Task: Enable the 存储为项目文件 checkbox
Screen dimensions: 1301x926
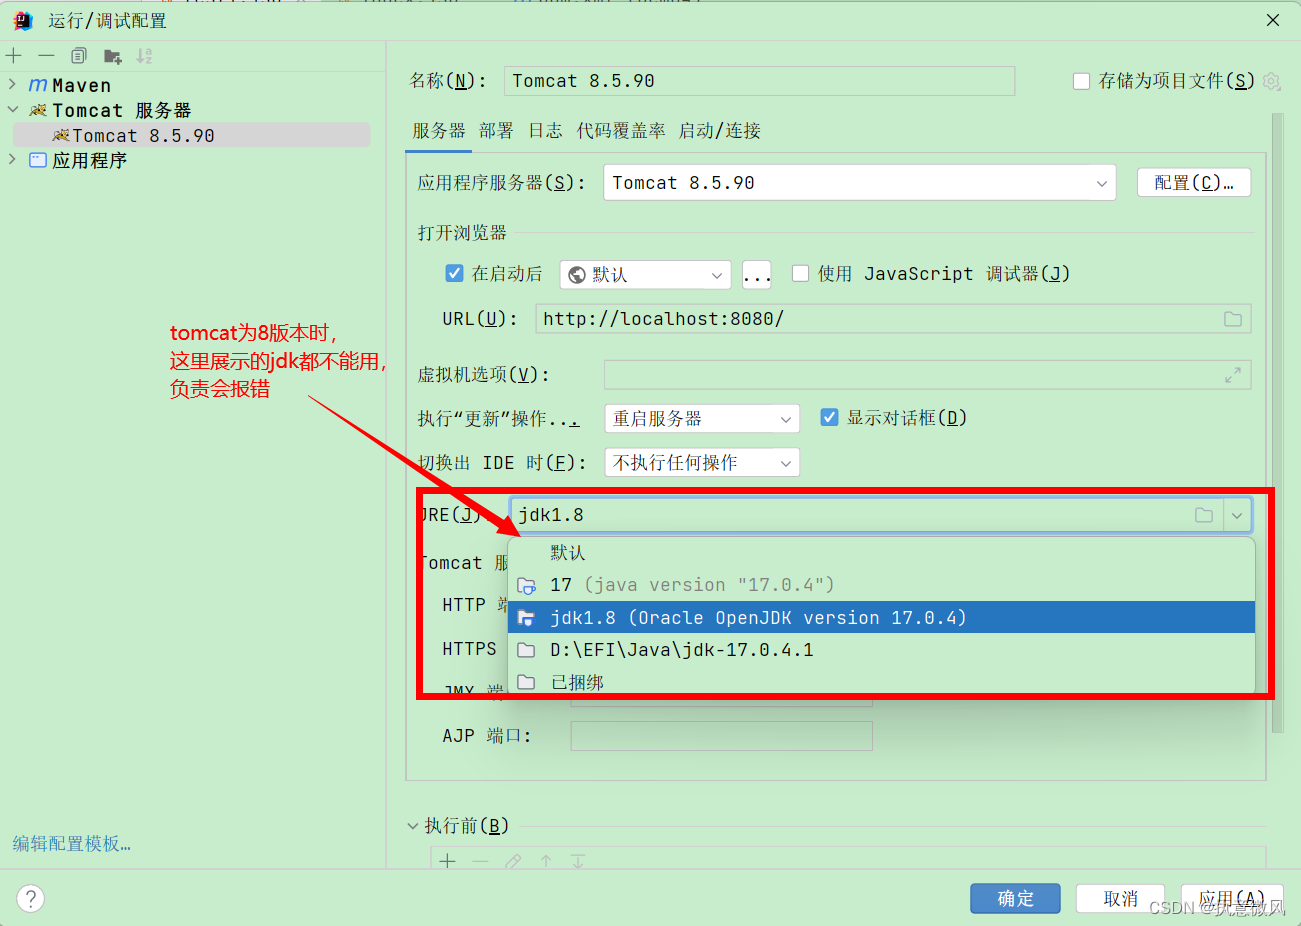Action: pyautogui.click(x=1082, y=81)
